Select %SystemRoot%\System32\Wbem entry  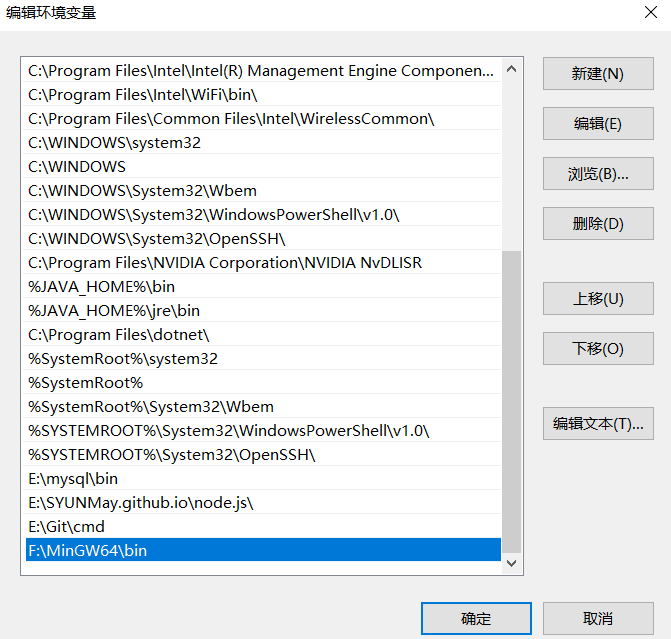coord(263,406)
